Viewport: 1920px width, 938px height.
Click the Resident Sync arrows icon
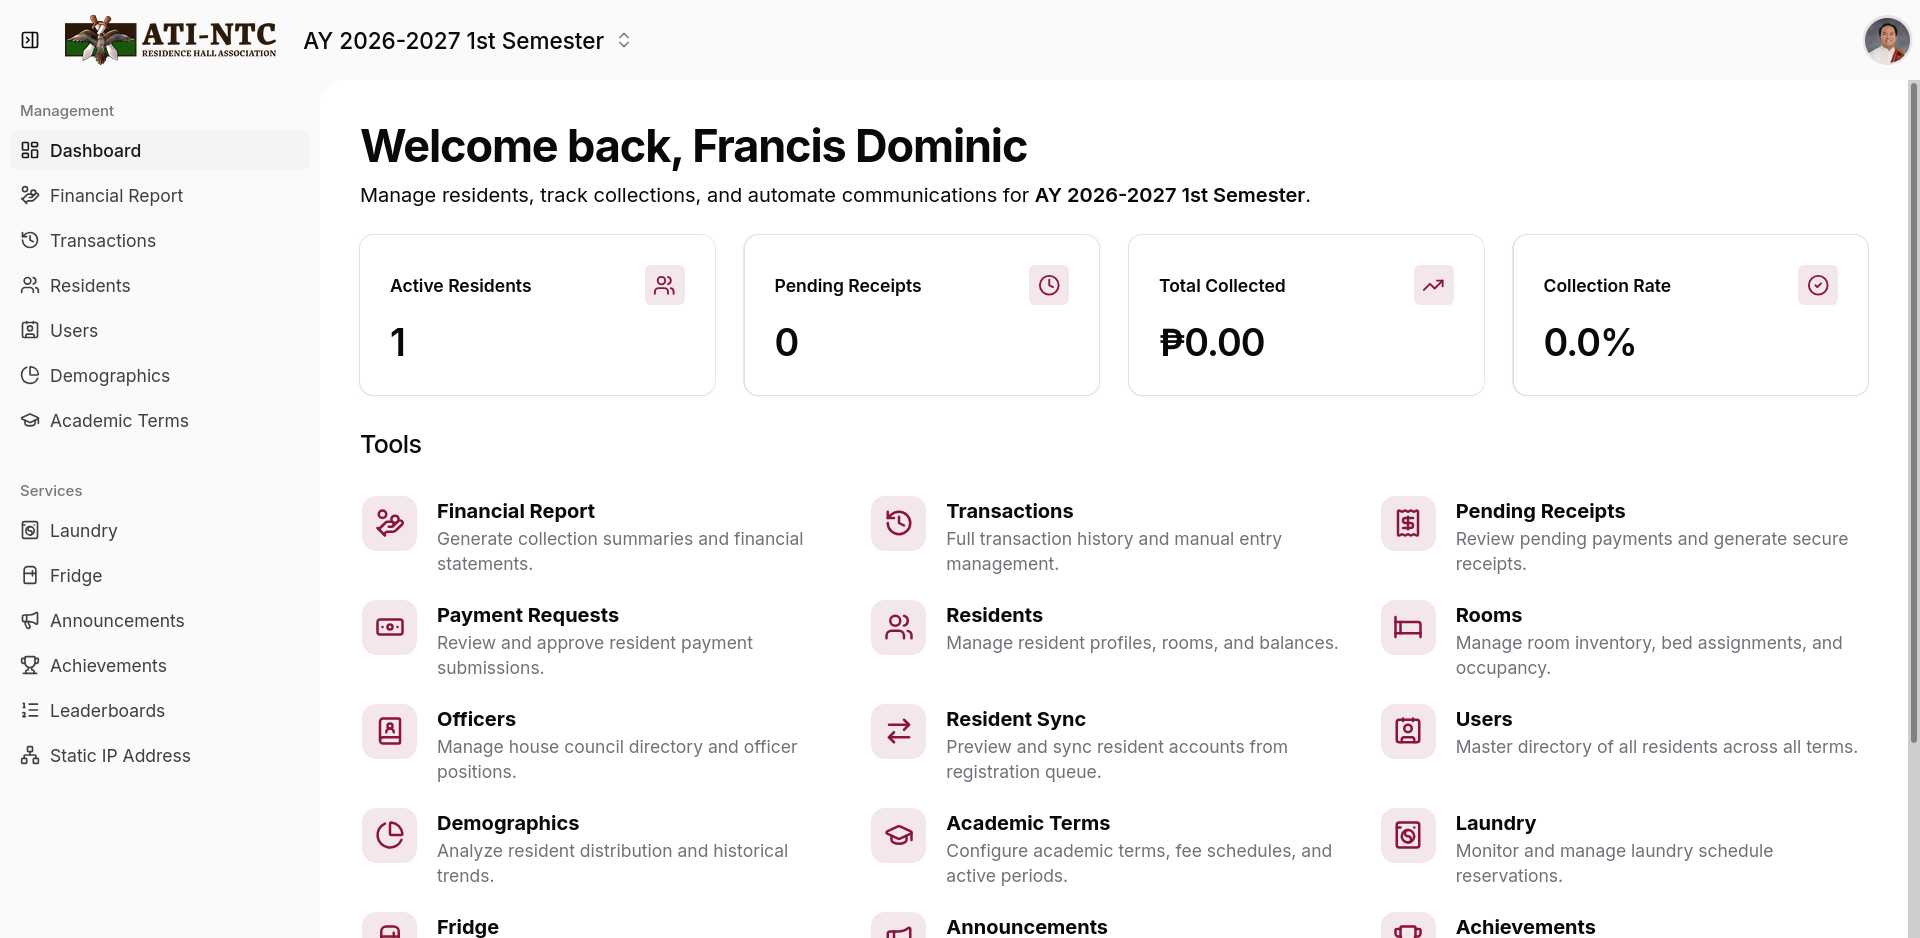(898, 731)
